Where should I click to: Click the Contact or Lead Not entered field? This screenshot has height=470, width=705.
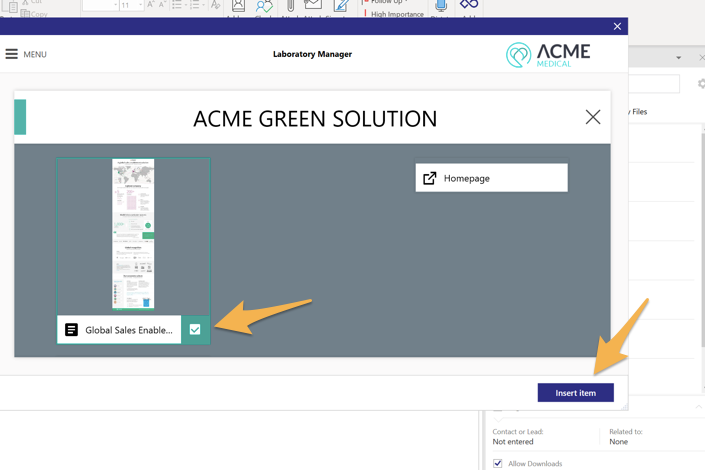pyautogui.click(x=518, y=437)
